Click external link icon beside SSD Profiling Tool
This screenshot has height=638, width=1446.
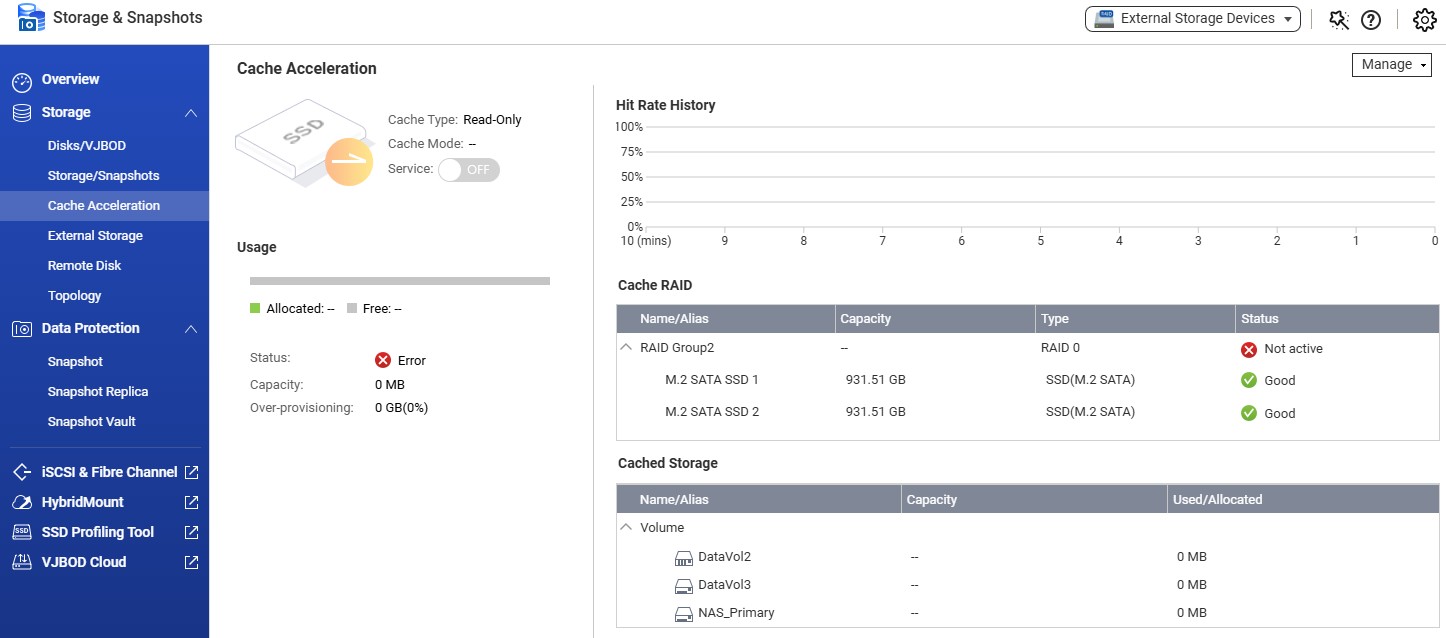(x=192, y=532)
